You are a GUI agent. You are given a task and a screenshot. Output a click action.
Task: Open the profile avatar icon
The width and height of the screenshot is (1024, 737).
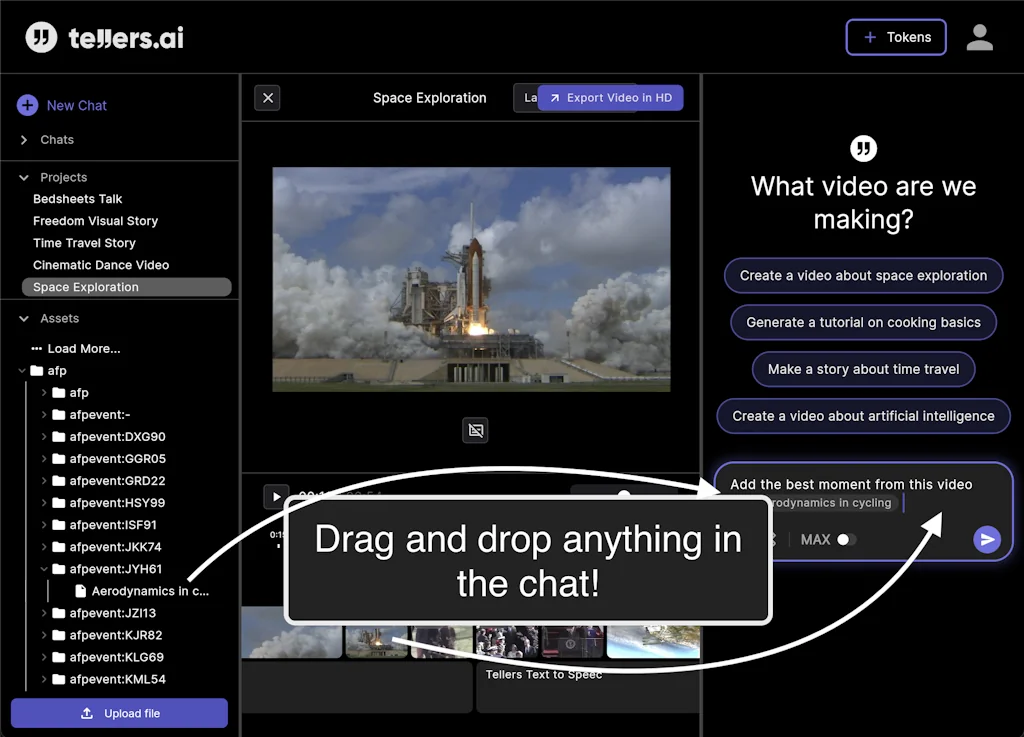click(x=980, y=37)
